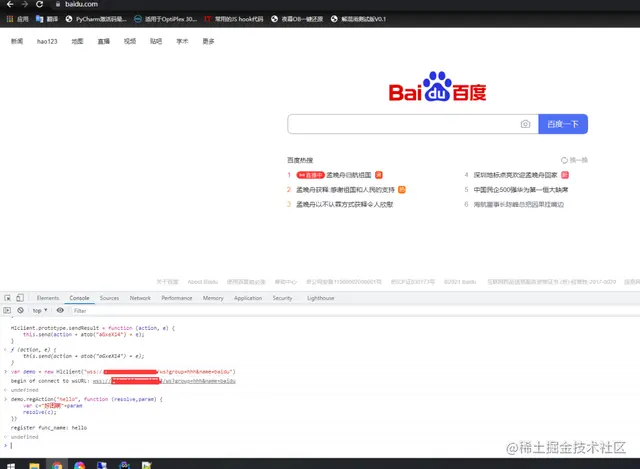The width and height of the screenshot is (640, 469).
Task: Open the Security tab
Action: (282, 298)
